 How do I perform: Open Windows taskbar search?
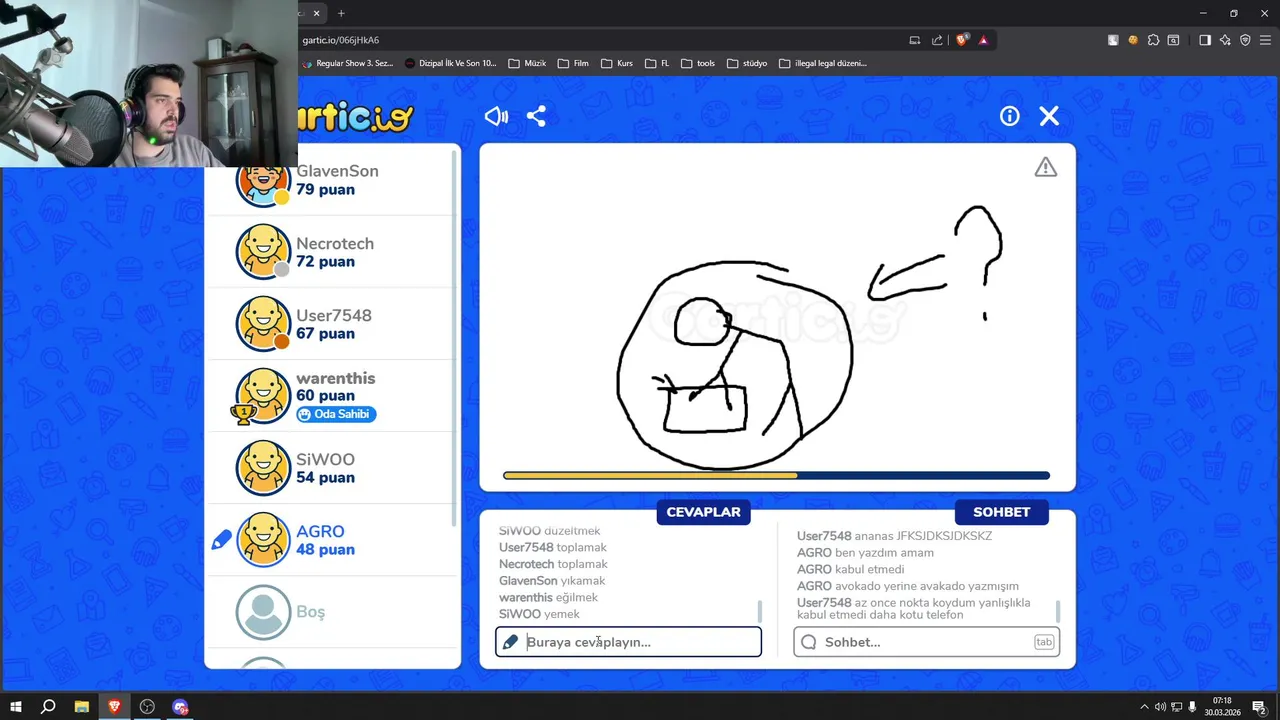48,707
